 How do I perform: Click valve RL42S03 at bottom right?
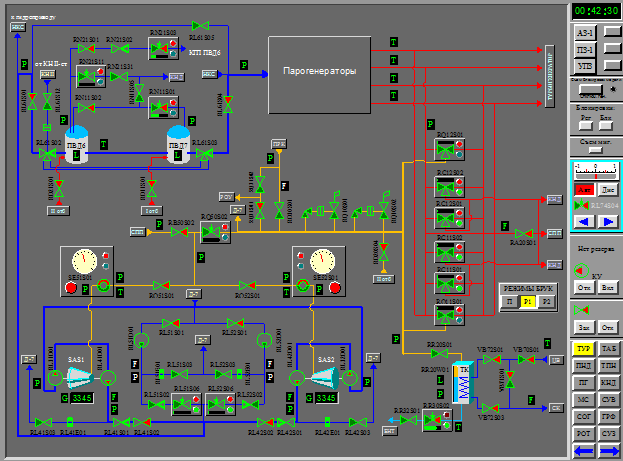click(358, 422)
